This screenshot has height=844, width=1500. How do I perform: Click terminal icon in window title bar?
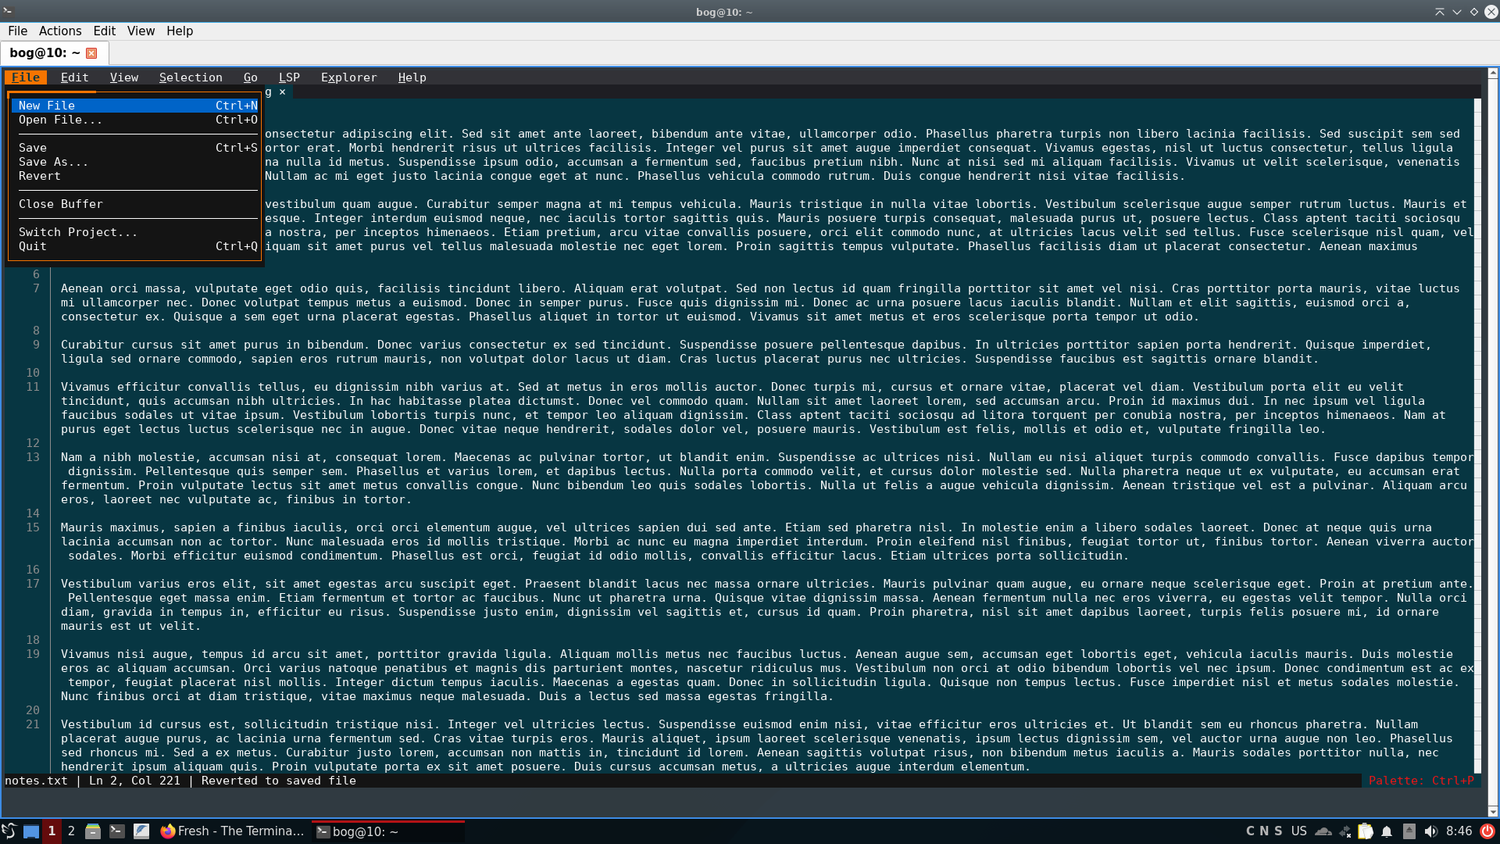(7, 11)
